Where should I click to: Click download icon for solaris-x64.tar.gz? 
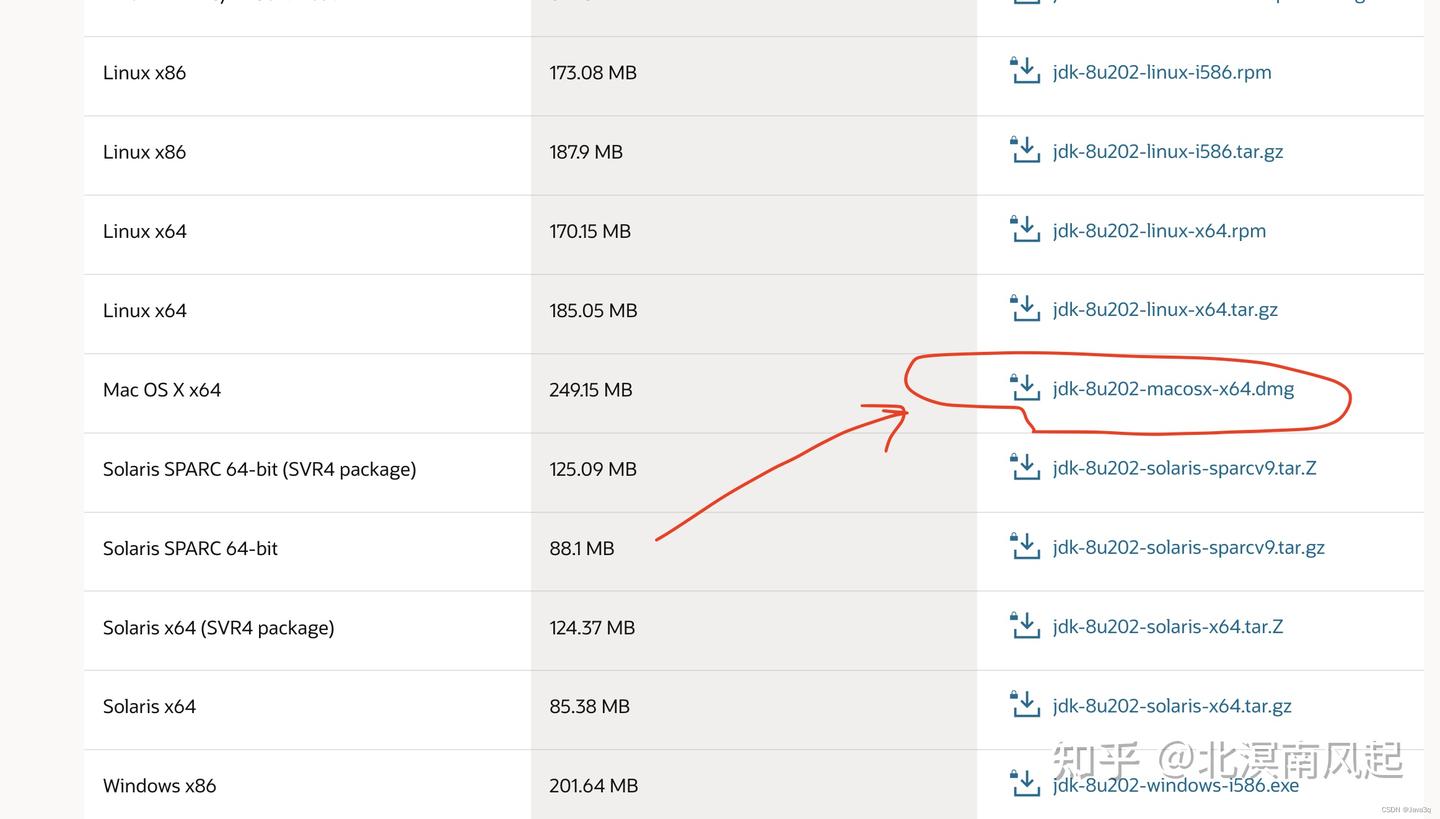click(1025, 704)
